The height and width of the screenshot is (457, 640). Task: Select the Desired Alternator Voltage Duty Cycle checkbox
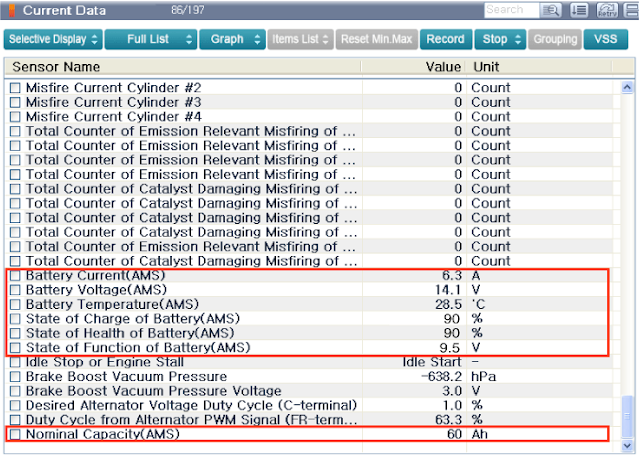[x=15, y=406]
